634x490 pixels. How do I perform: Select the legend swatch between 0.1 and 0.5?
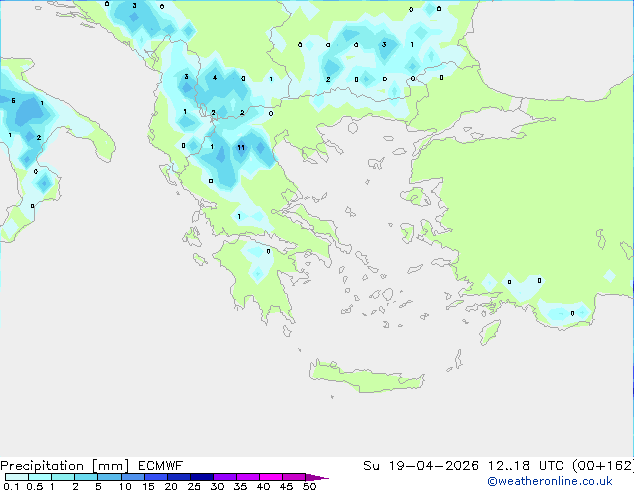click(x=17, y=477)
